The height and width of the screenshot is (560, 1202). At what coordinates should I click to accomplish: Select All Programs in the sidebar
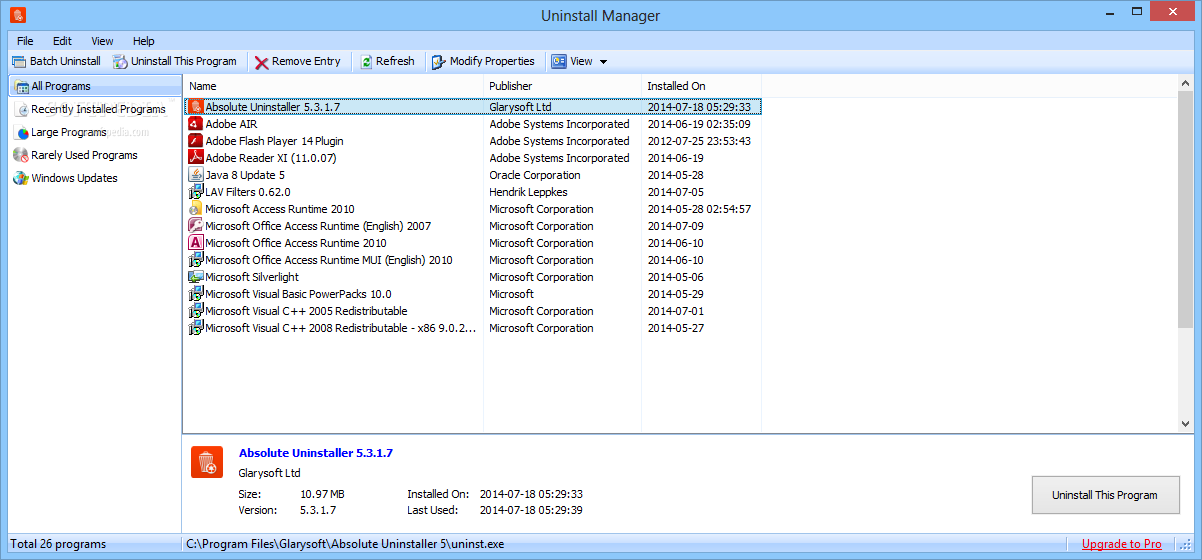[x=95, y=86]
